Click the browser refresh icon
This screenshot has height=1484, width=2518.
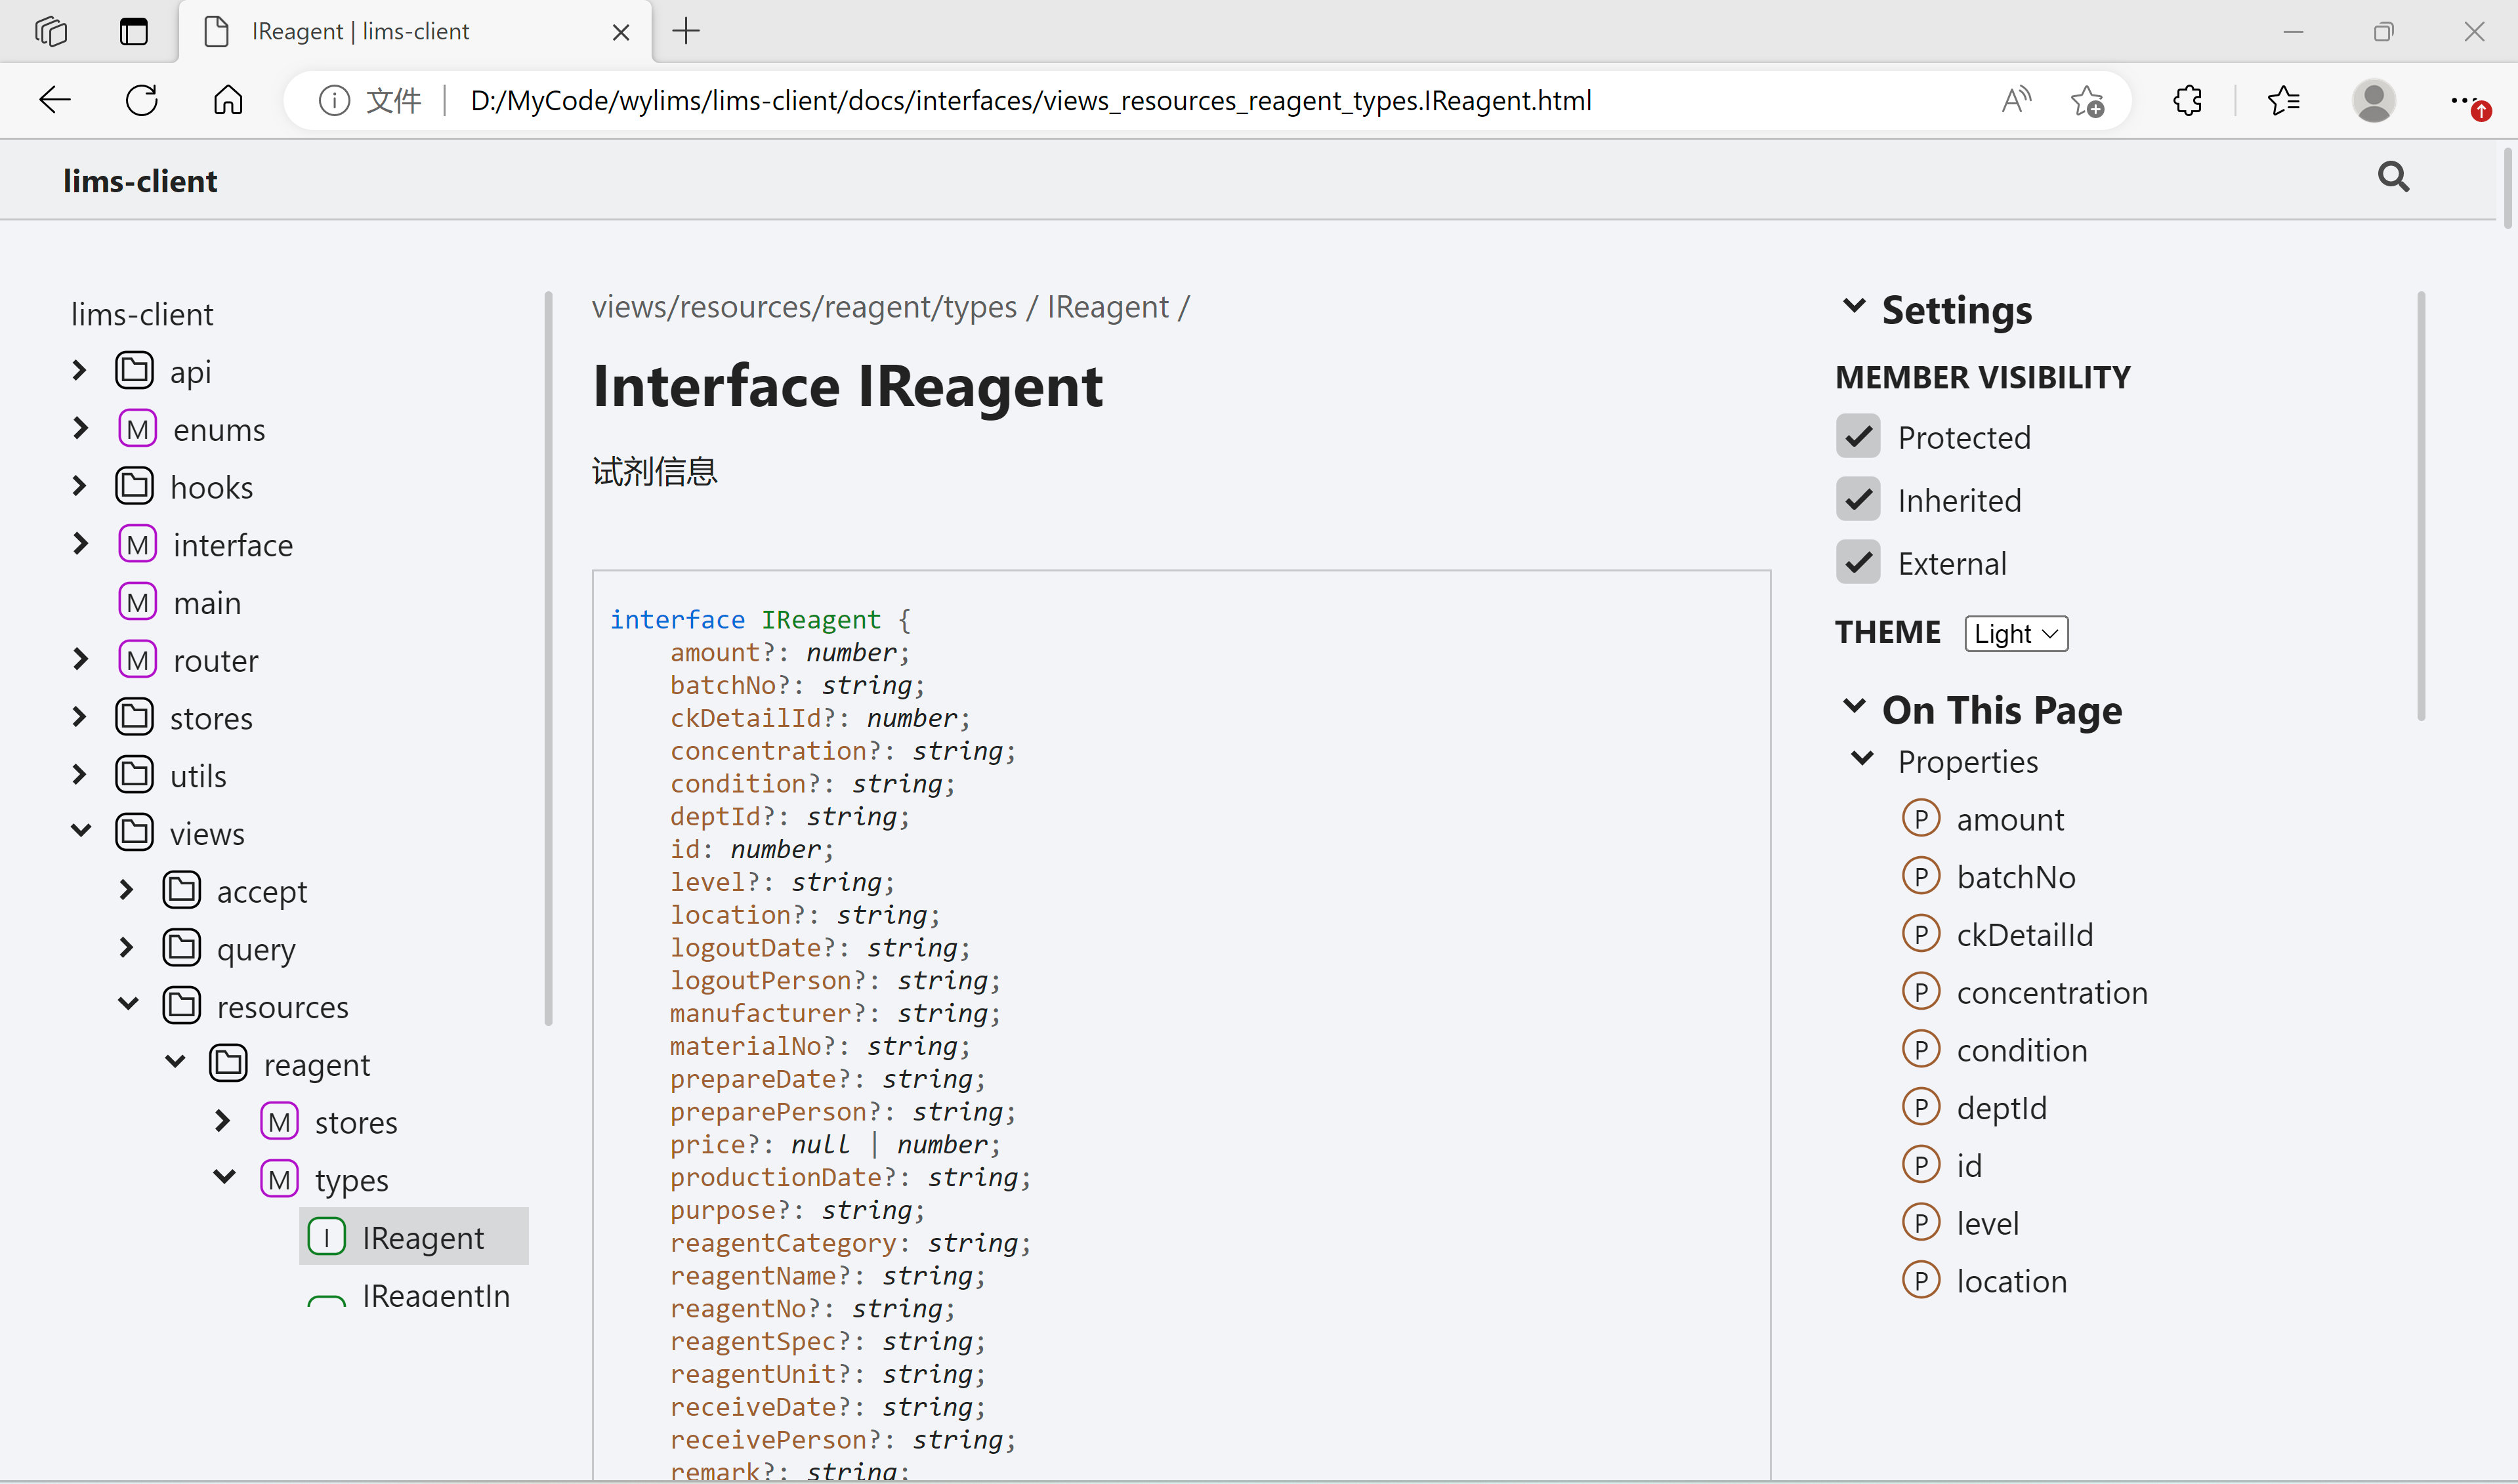click(142, 100)
